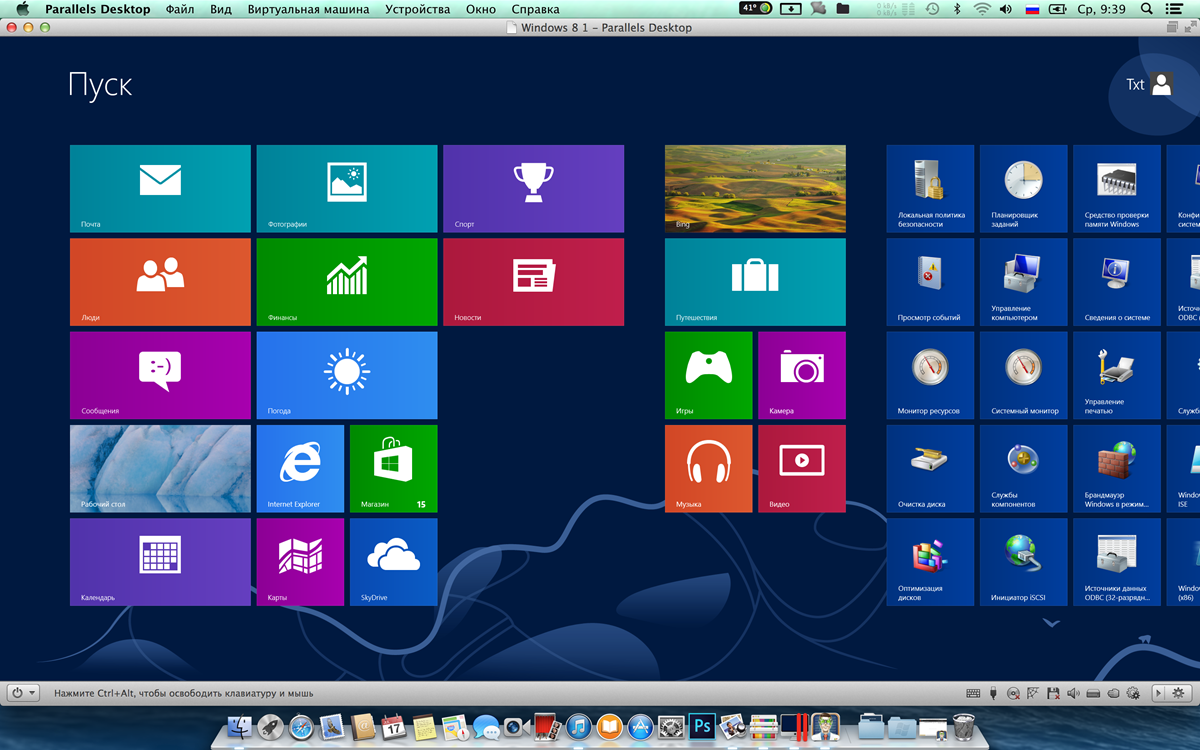Image resolution: width=1200 pixels, height=750 pixels.
Task: Open virtual machine configuration gear icon
Action: pos(1177,693)
